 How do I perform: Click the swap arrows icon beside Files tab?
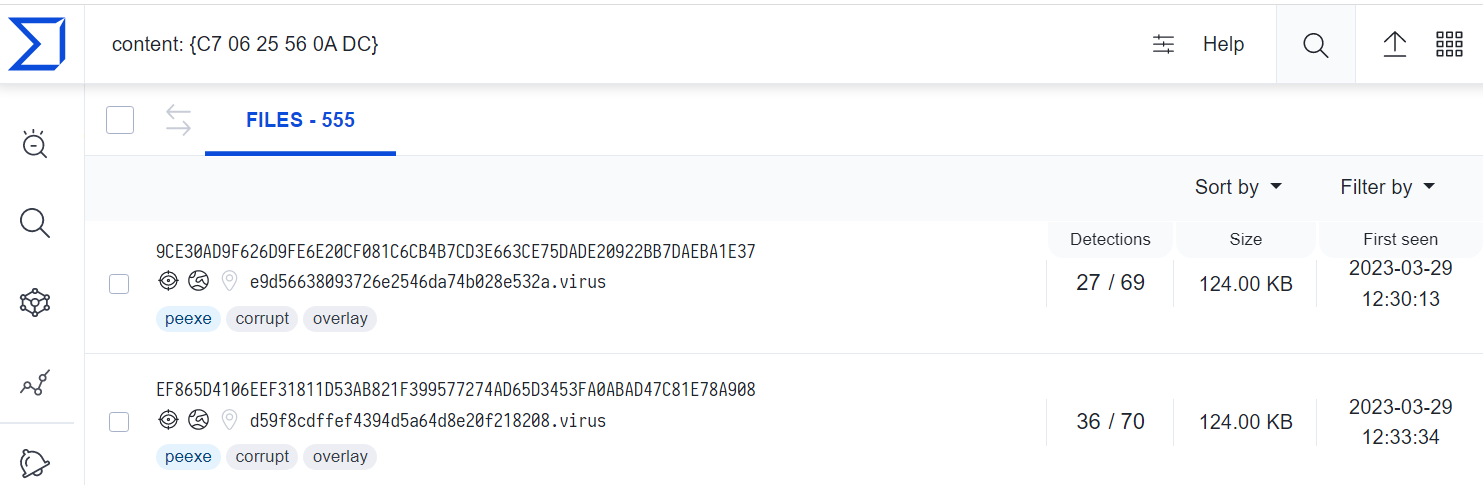(178, 120)
